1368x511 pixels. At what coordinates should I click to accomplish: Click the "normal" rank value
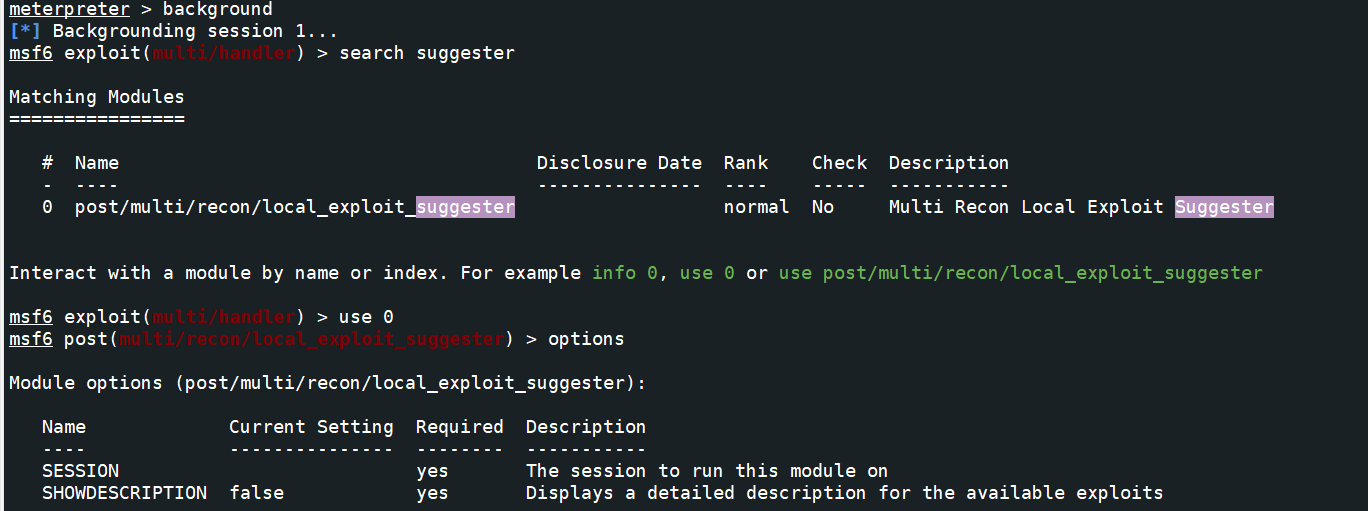756,207
